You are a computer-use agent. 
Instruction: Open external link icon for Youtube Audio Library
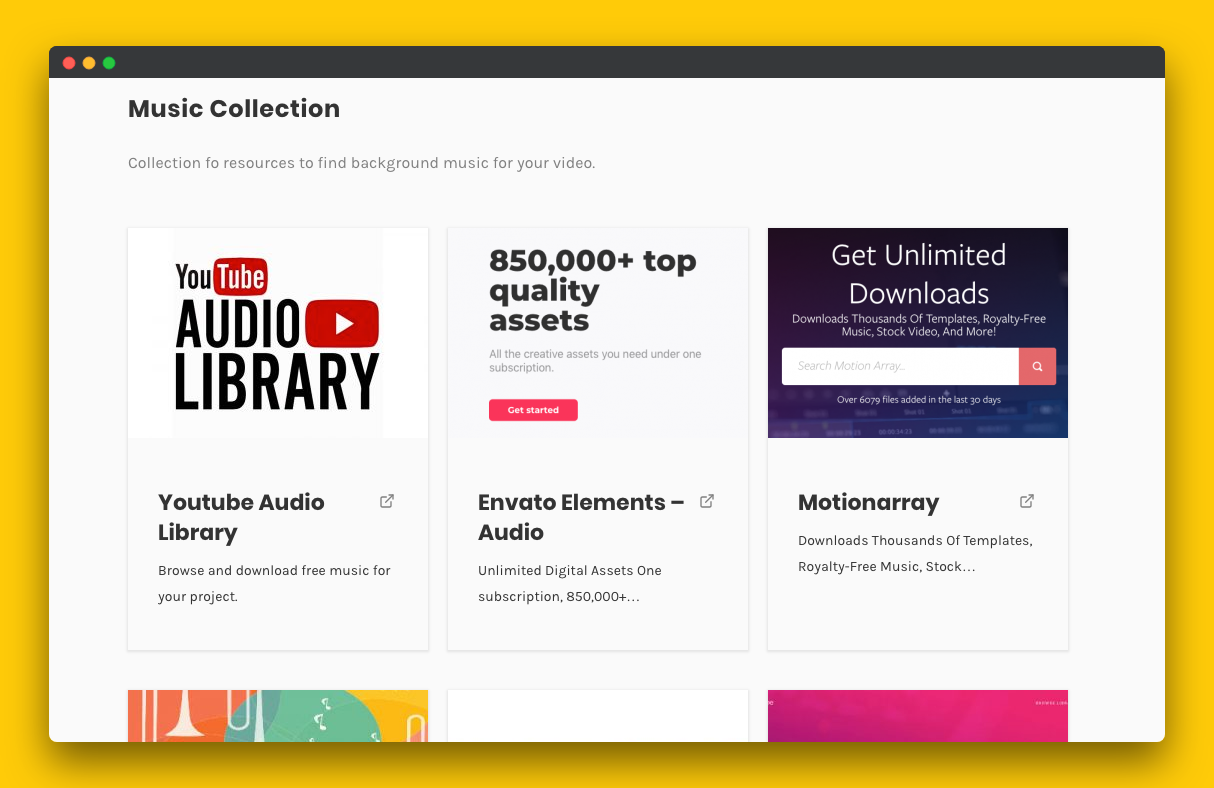click(387, 501)
